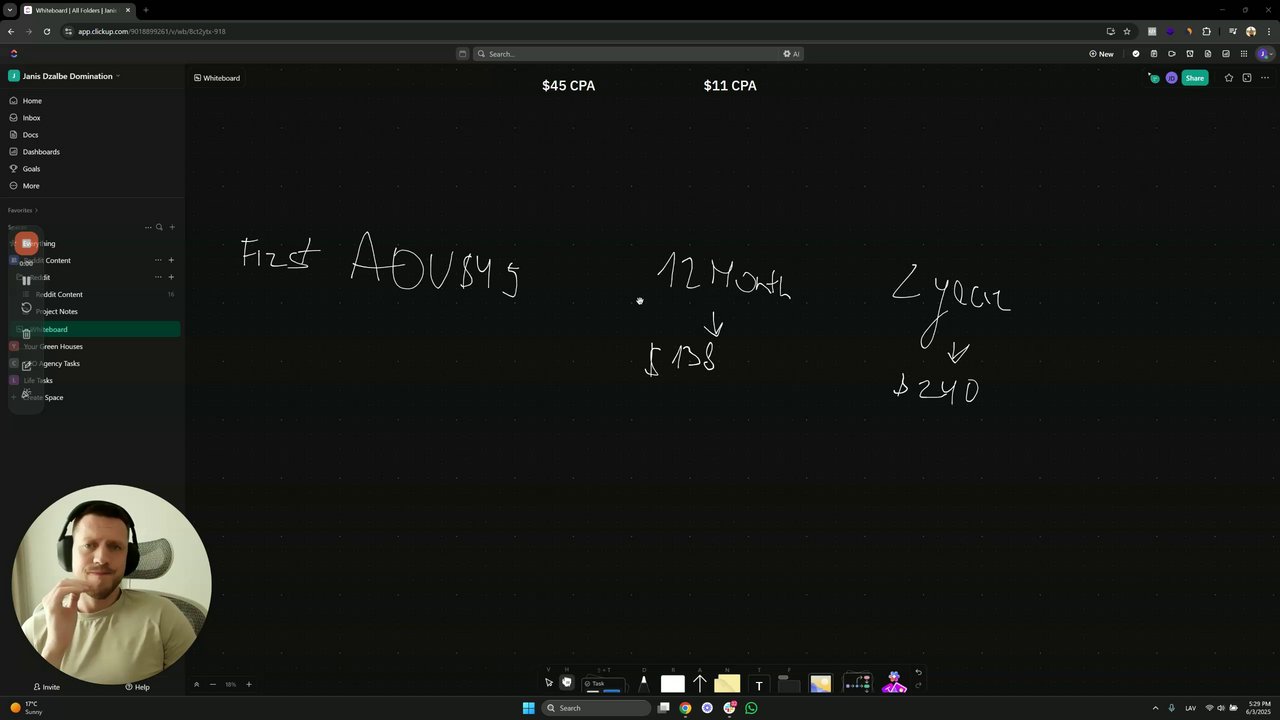The width and height of the screenshot is (1280, 720).
Task: Add a yellow sticky note
Action: pyautogui.click(x=727, y=684)
